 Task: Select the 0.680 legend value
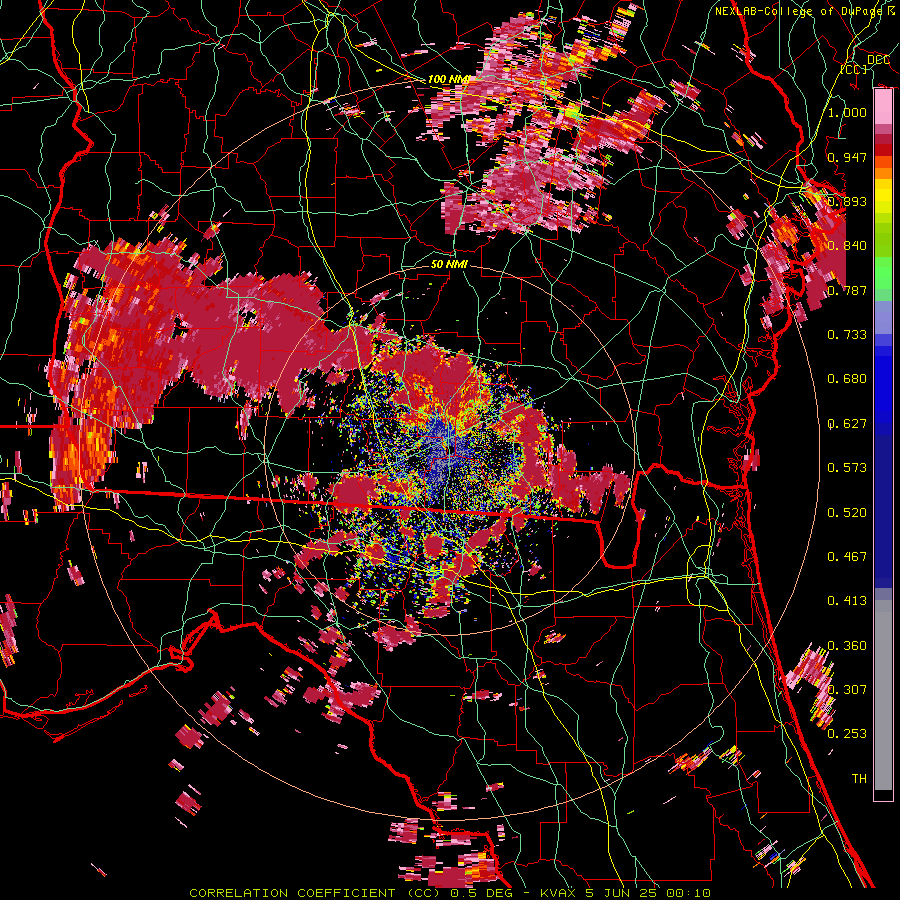point(847,379)
